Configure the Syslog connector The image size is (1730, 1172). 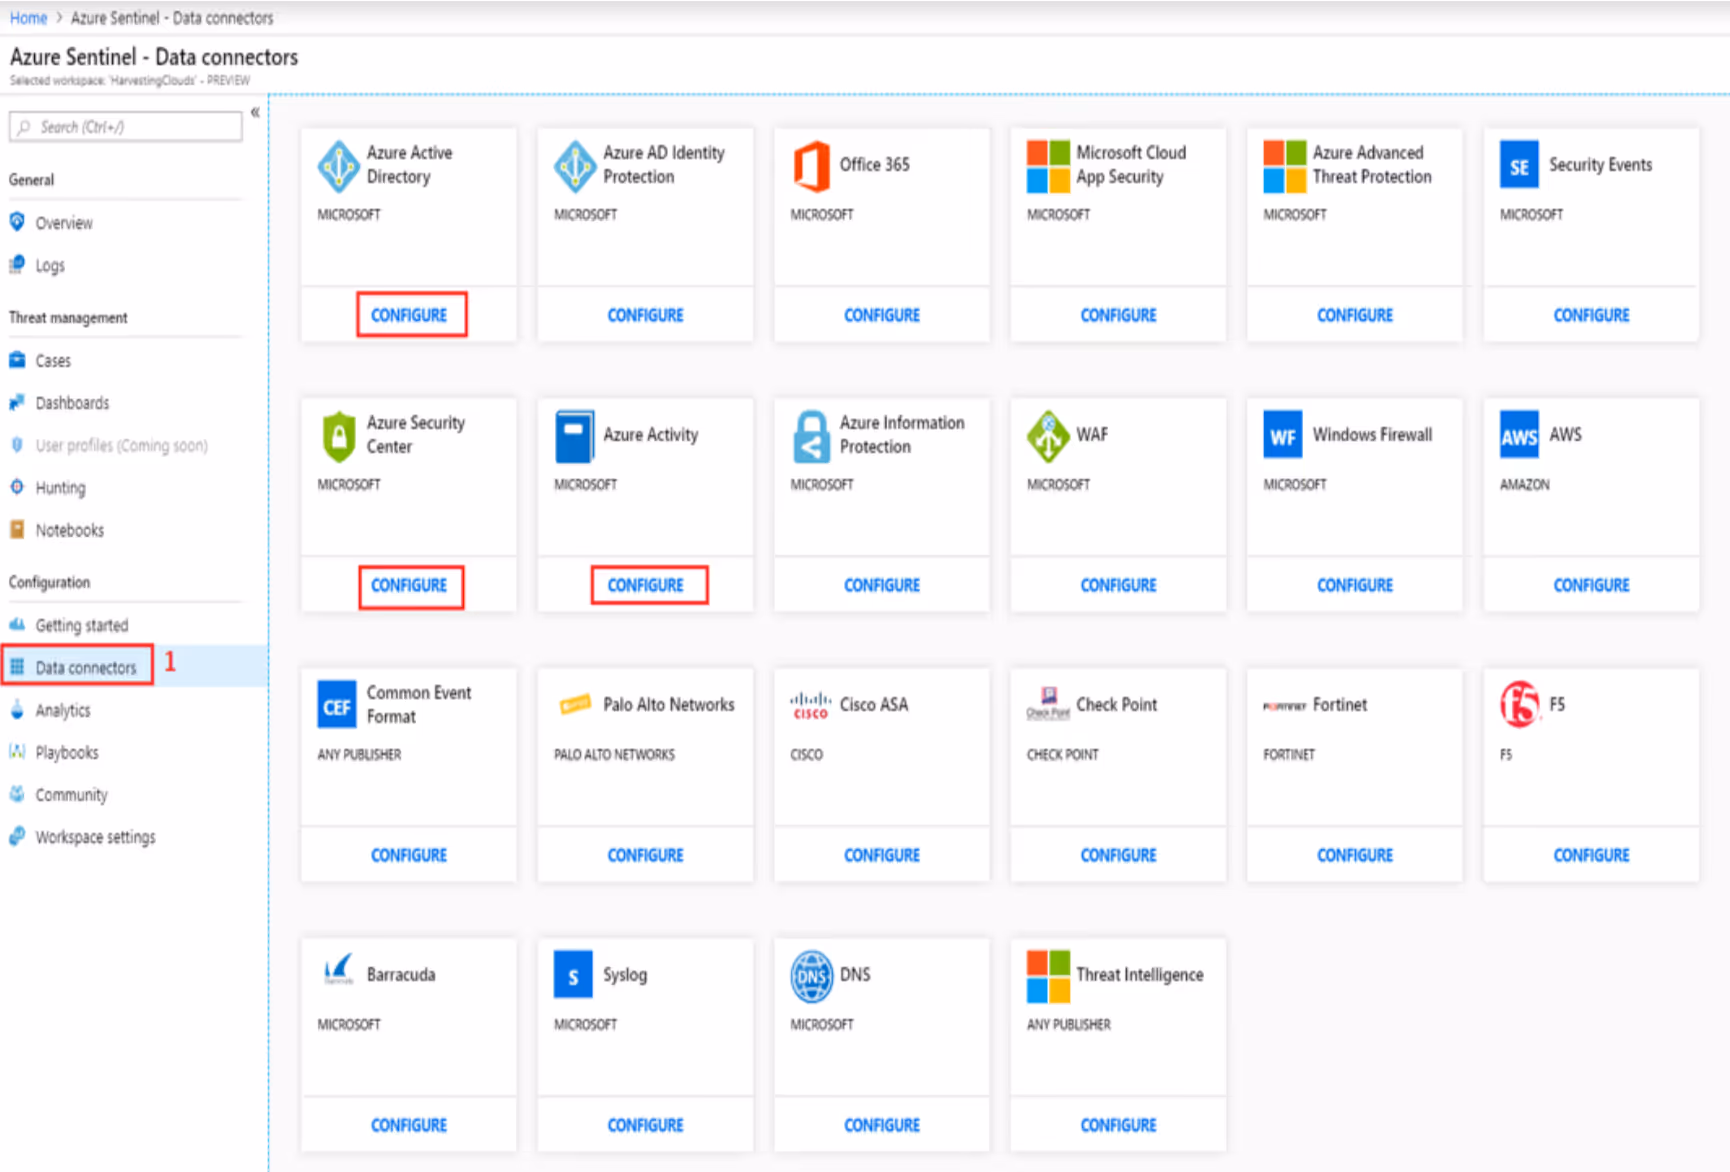pyautogui.click(x=646, y=1125)
